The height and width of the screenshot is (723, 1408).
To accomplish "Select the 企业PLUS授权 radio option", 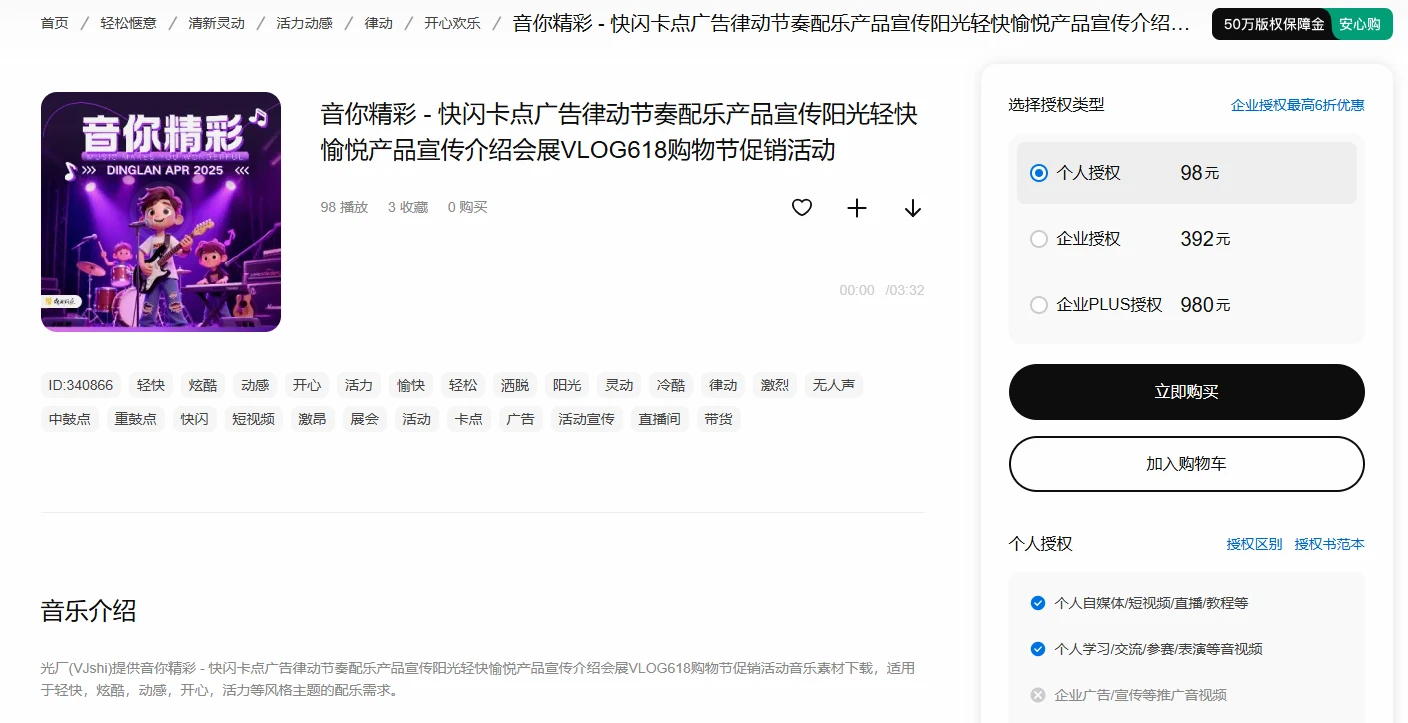I will [x=1039, y=305].
